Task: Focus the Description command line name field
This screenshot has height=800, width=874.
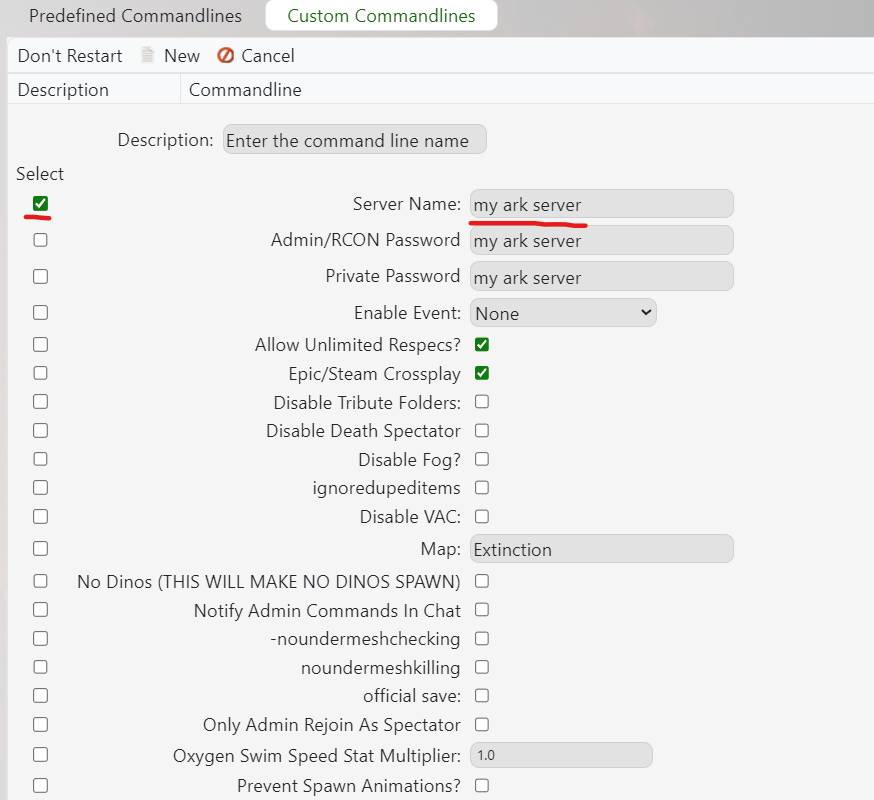Action: [x=355, y=139]
